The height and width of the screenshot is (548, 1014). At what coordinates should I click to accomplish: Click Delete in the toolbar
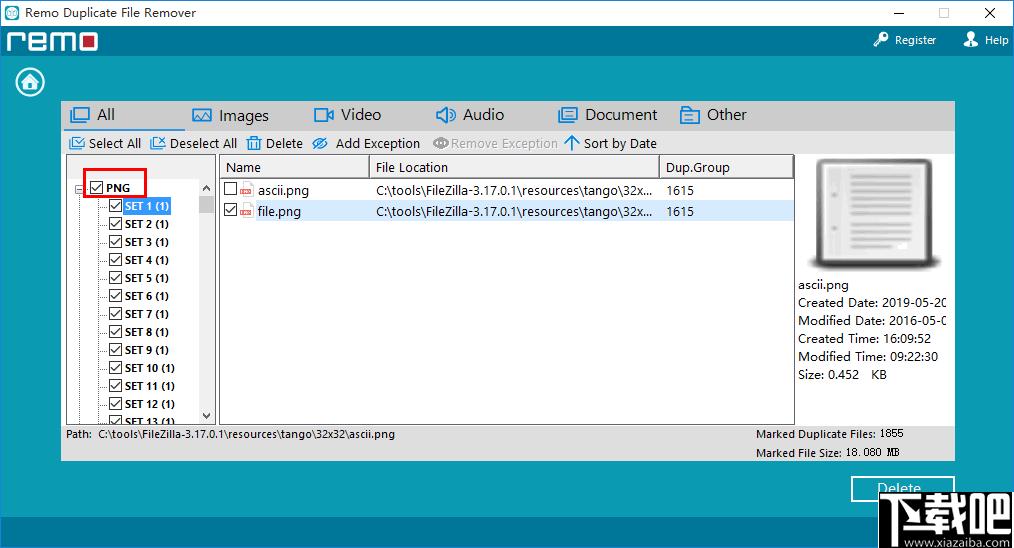coord(274,143)
